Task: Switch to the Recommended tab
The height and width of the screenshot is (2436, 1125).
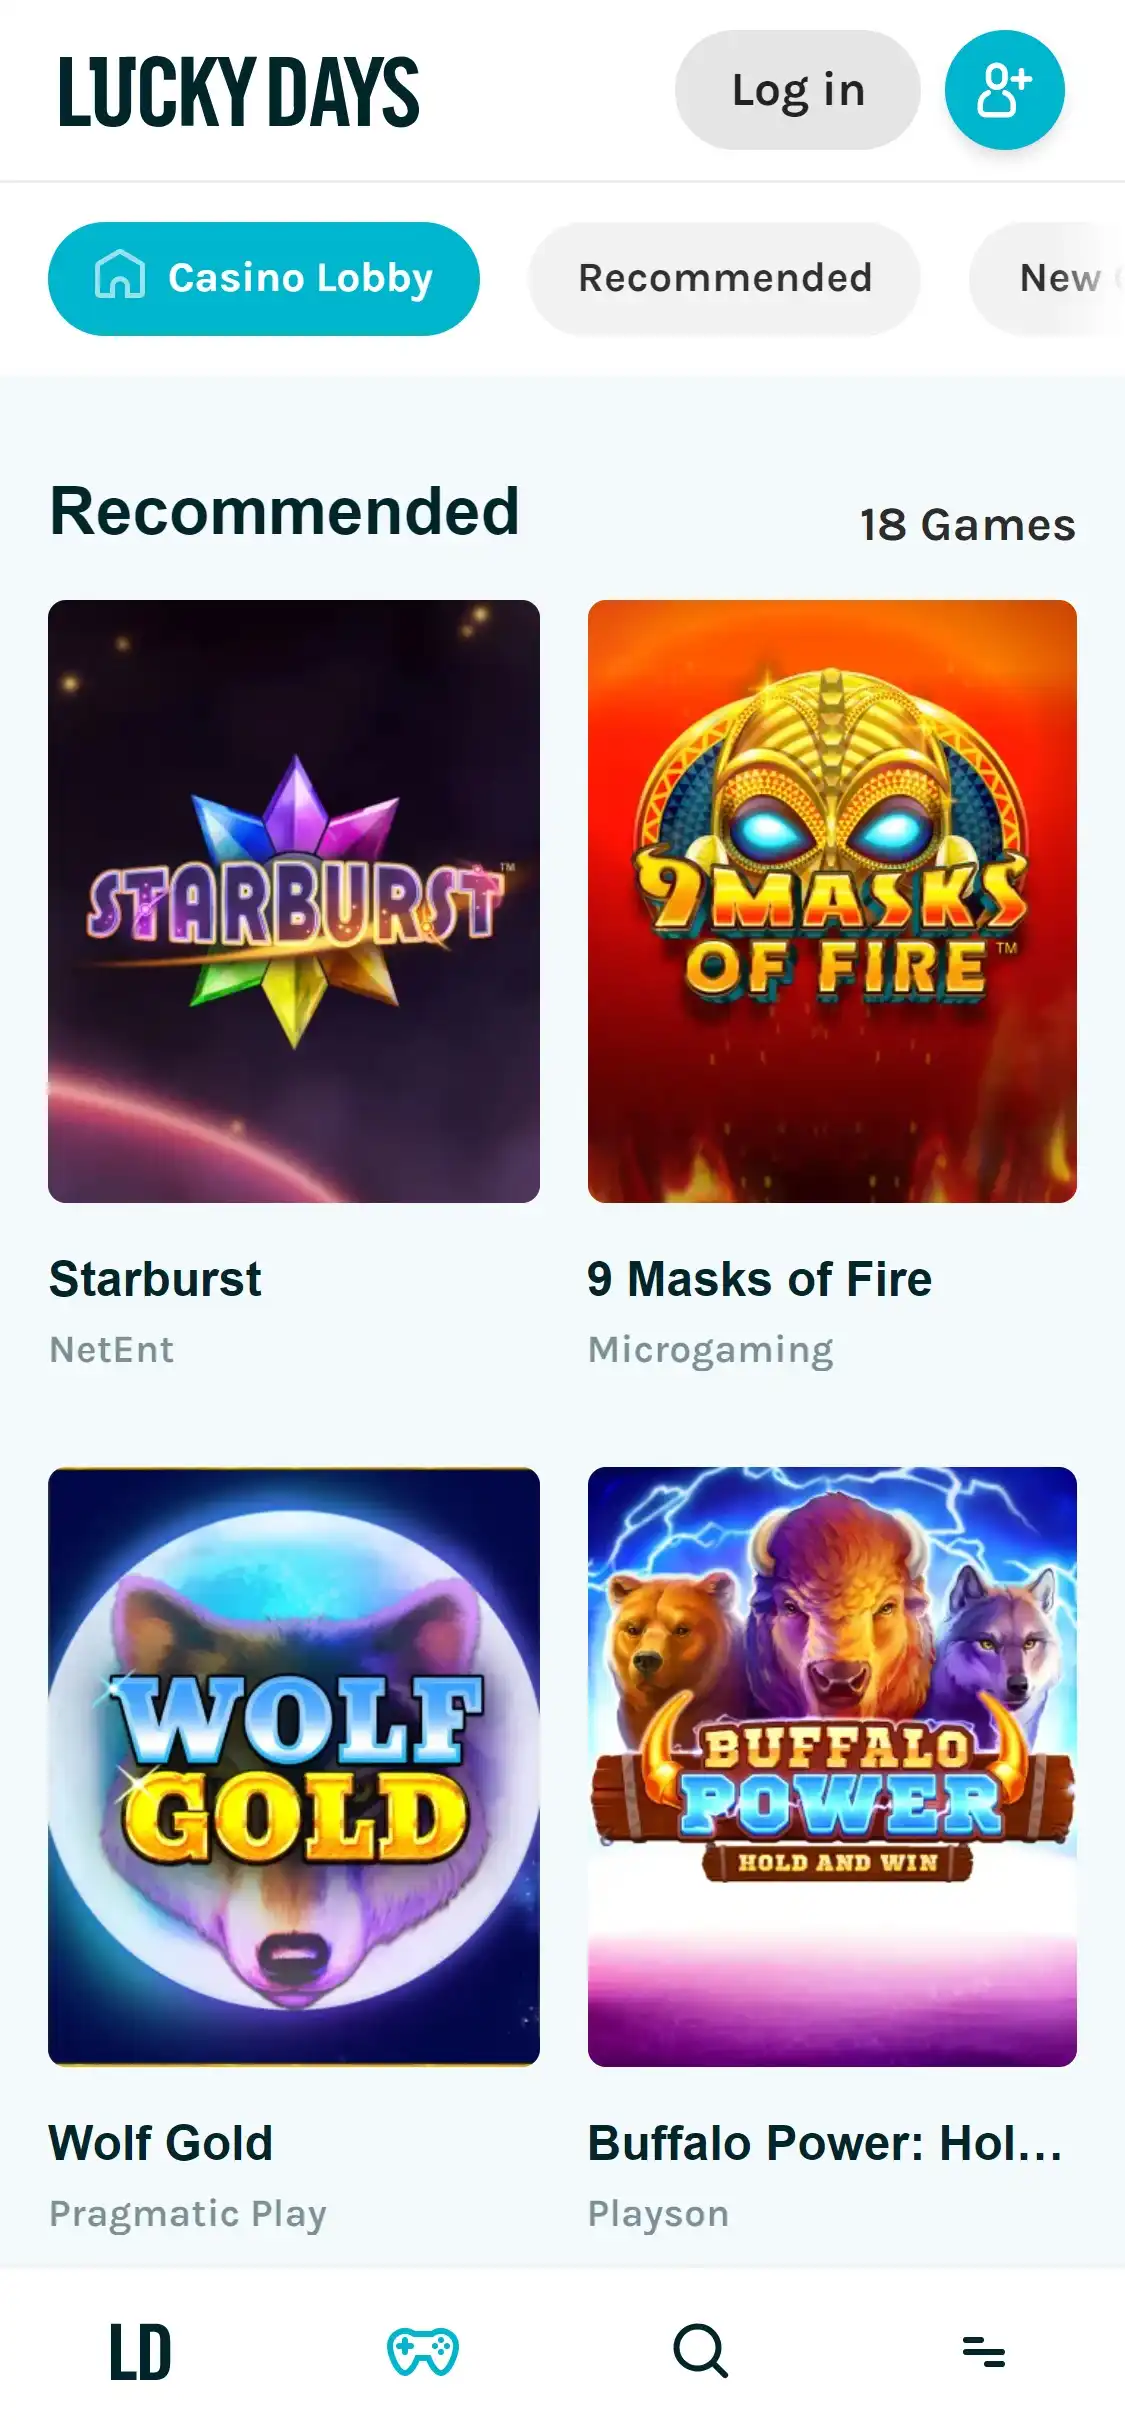Action: pyautogui.click(x=725, y=279)
